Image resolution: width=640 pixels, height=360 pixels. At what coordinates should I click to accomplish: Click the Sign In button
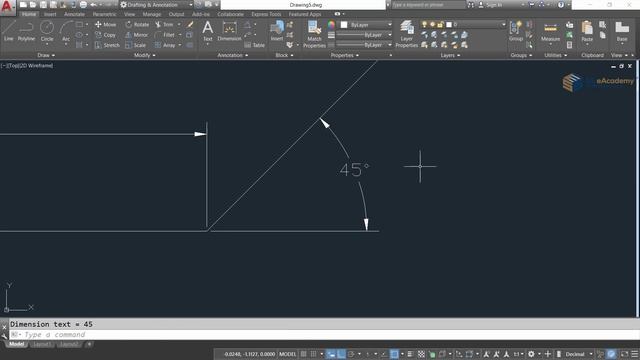coord(490,5)
